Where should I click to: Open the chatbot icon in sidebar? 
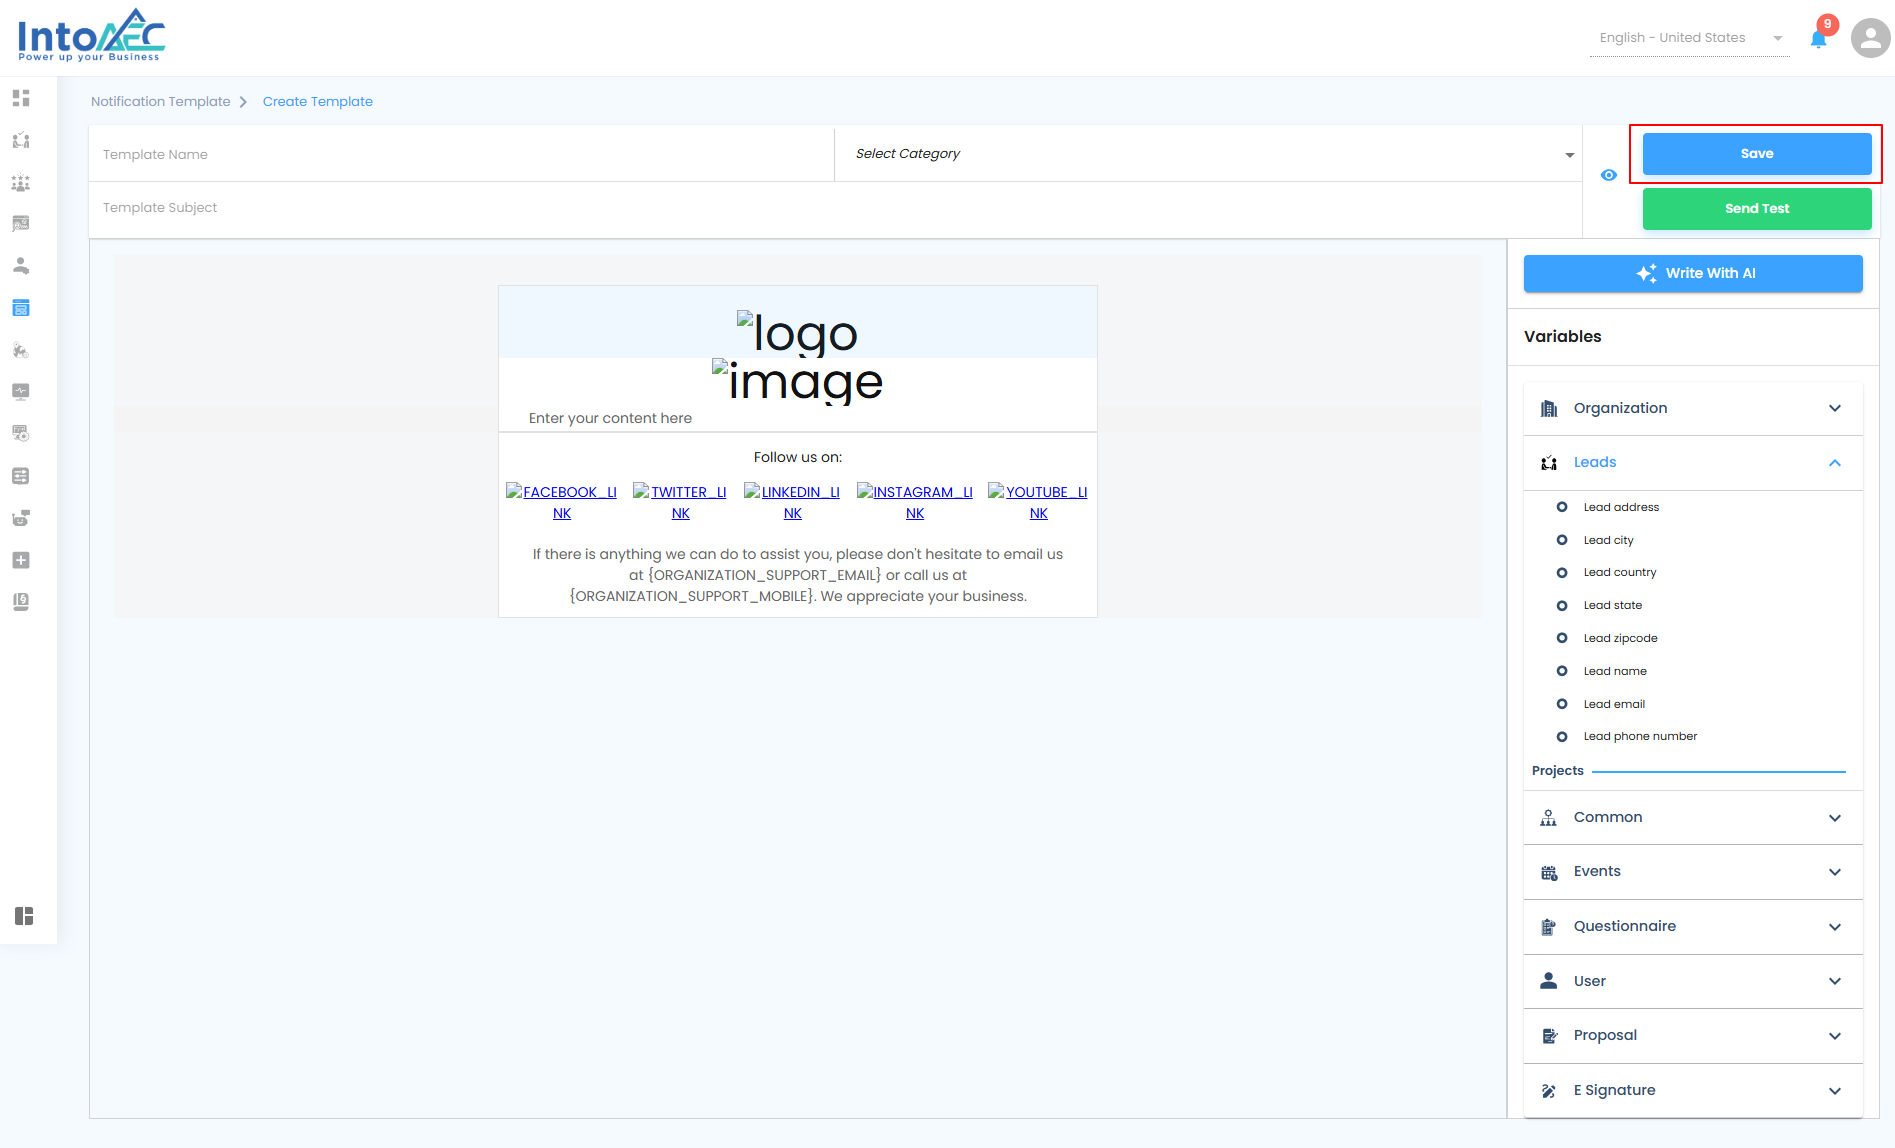pos(21,518)
